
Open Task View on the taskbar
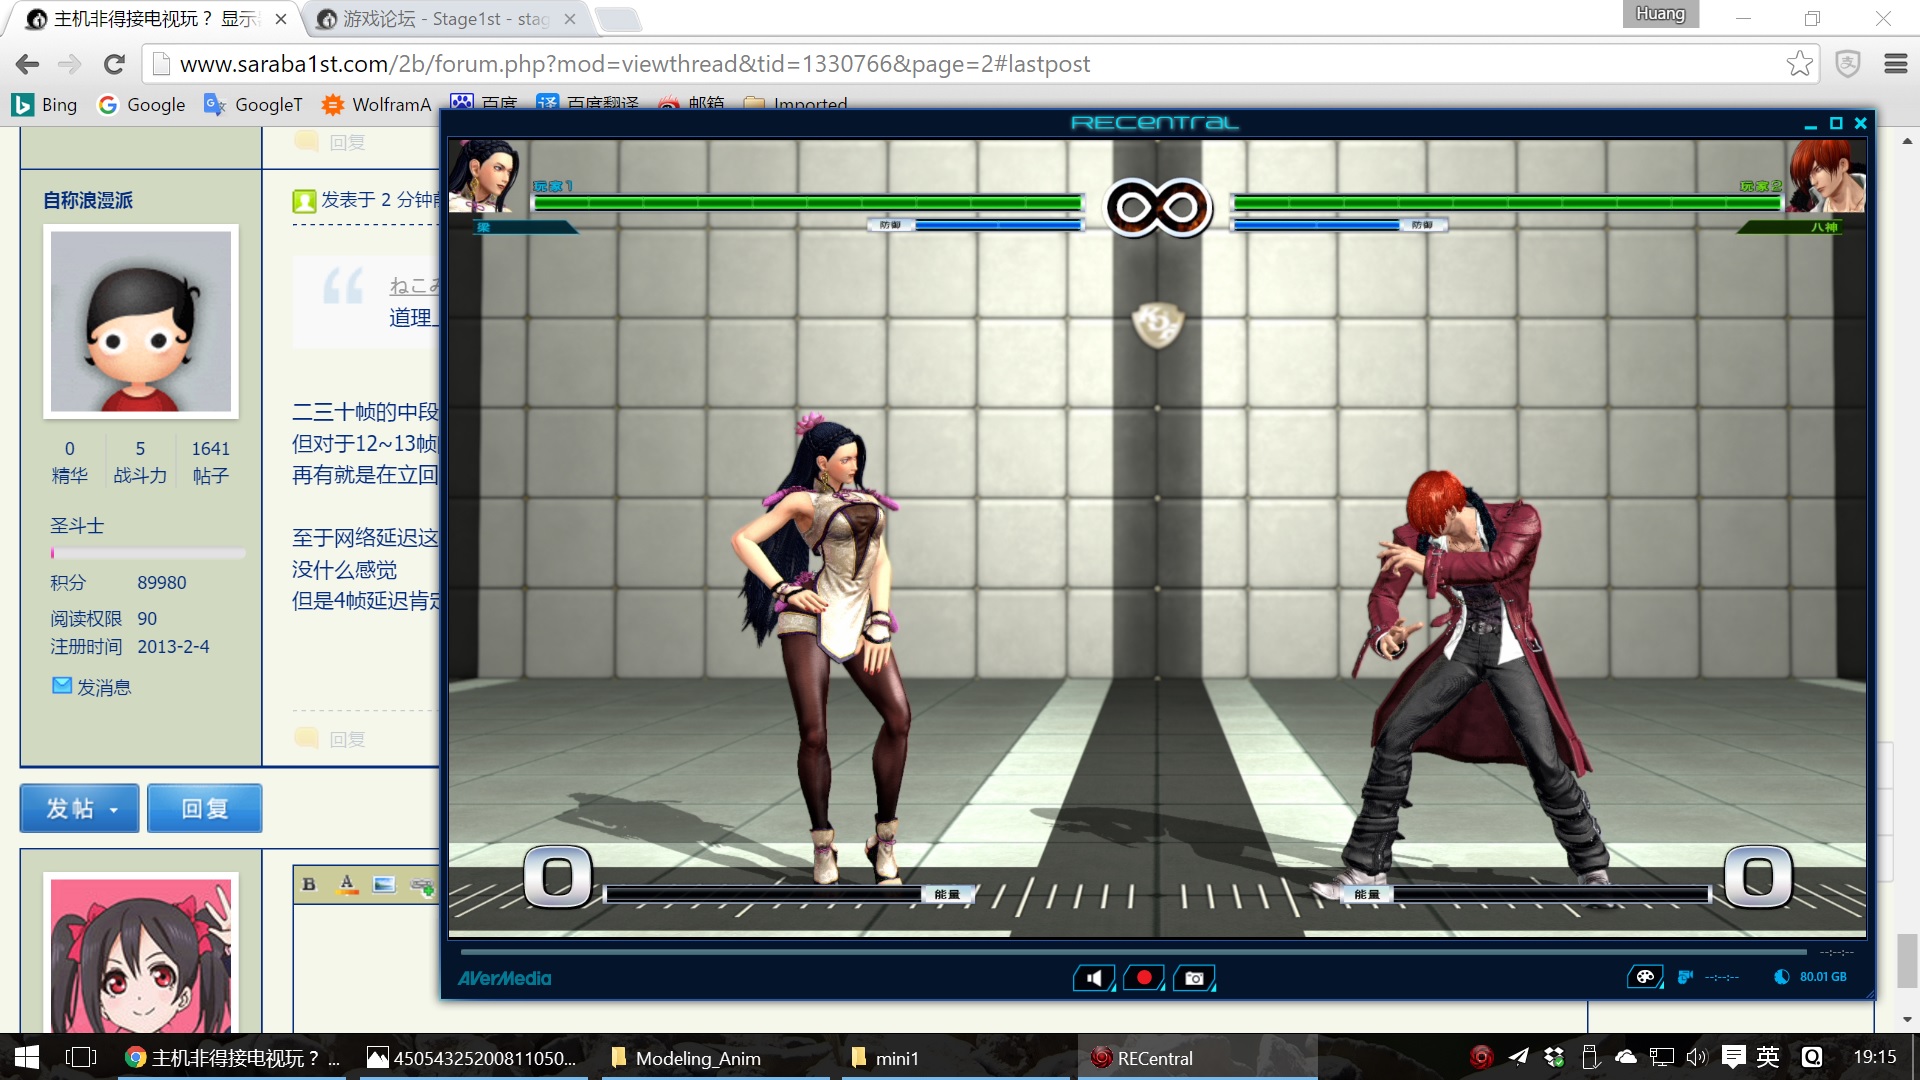pos(80,1057)
